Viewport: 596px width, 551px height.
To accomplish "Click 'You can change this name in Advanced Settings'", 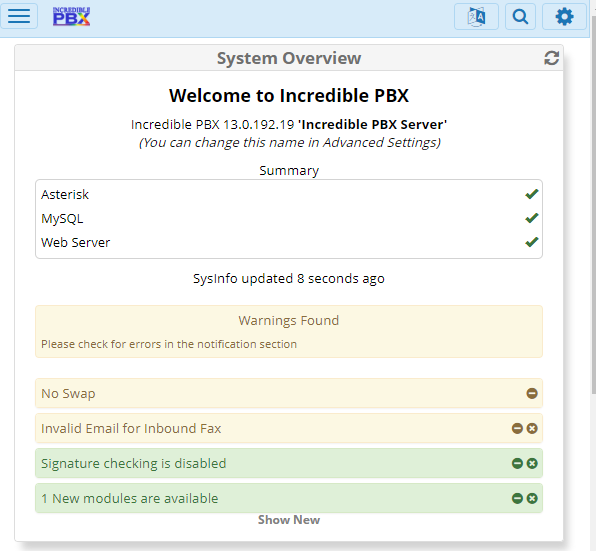I will (x=290, y=142).
